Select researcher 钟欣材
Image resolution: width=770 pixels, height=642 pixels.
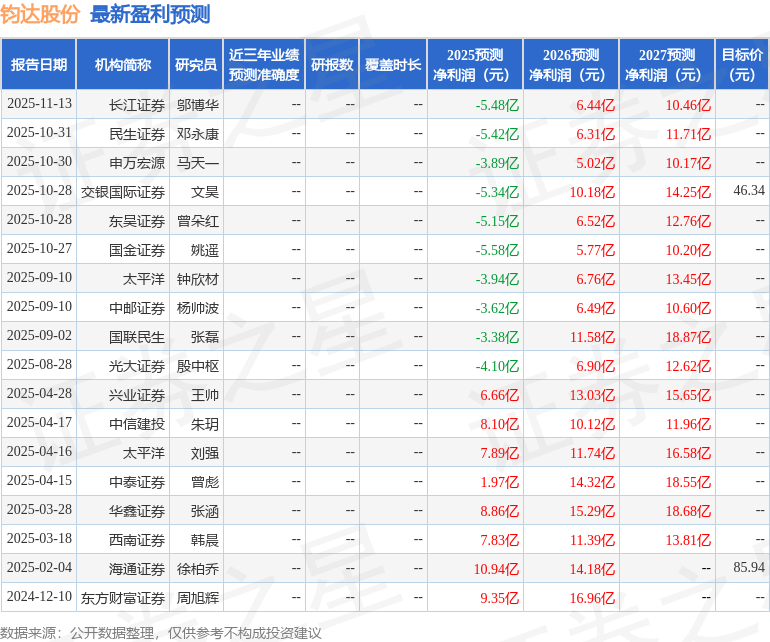point(198,279)
